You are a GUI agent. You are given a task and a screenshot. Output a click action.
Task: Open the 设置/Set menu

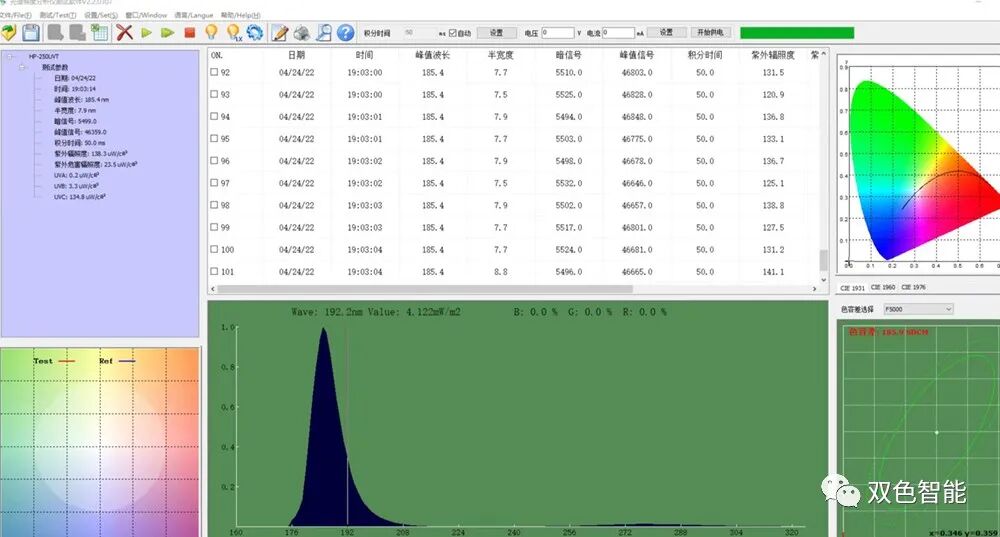(x=101, y=15)
